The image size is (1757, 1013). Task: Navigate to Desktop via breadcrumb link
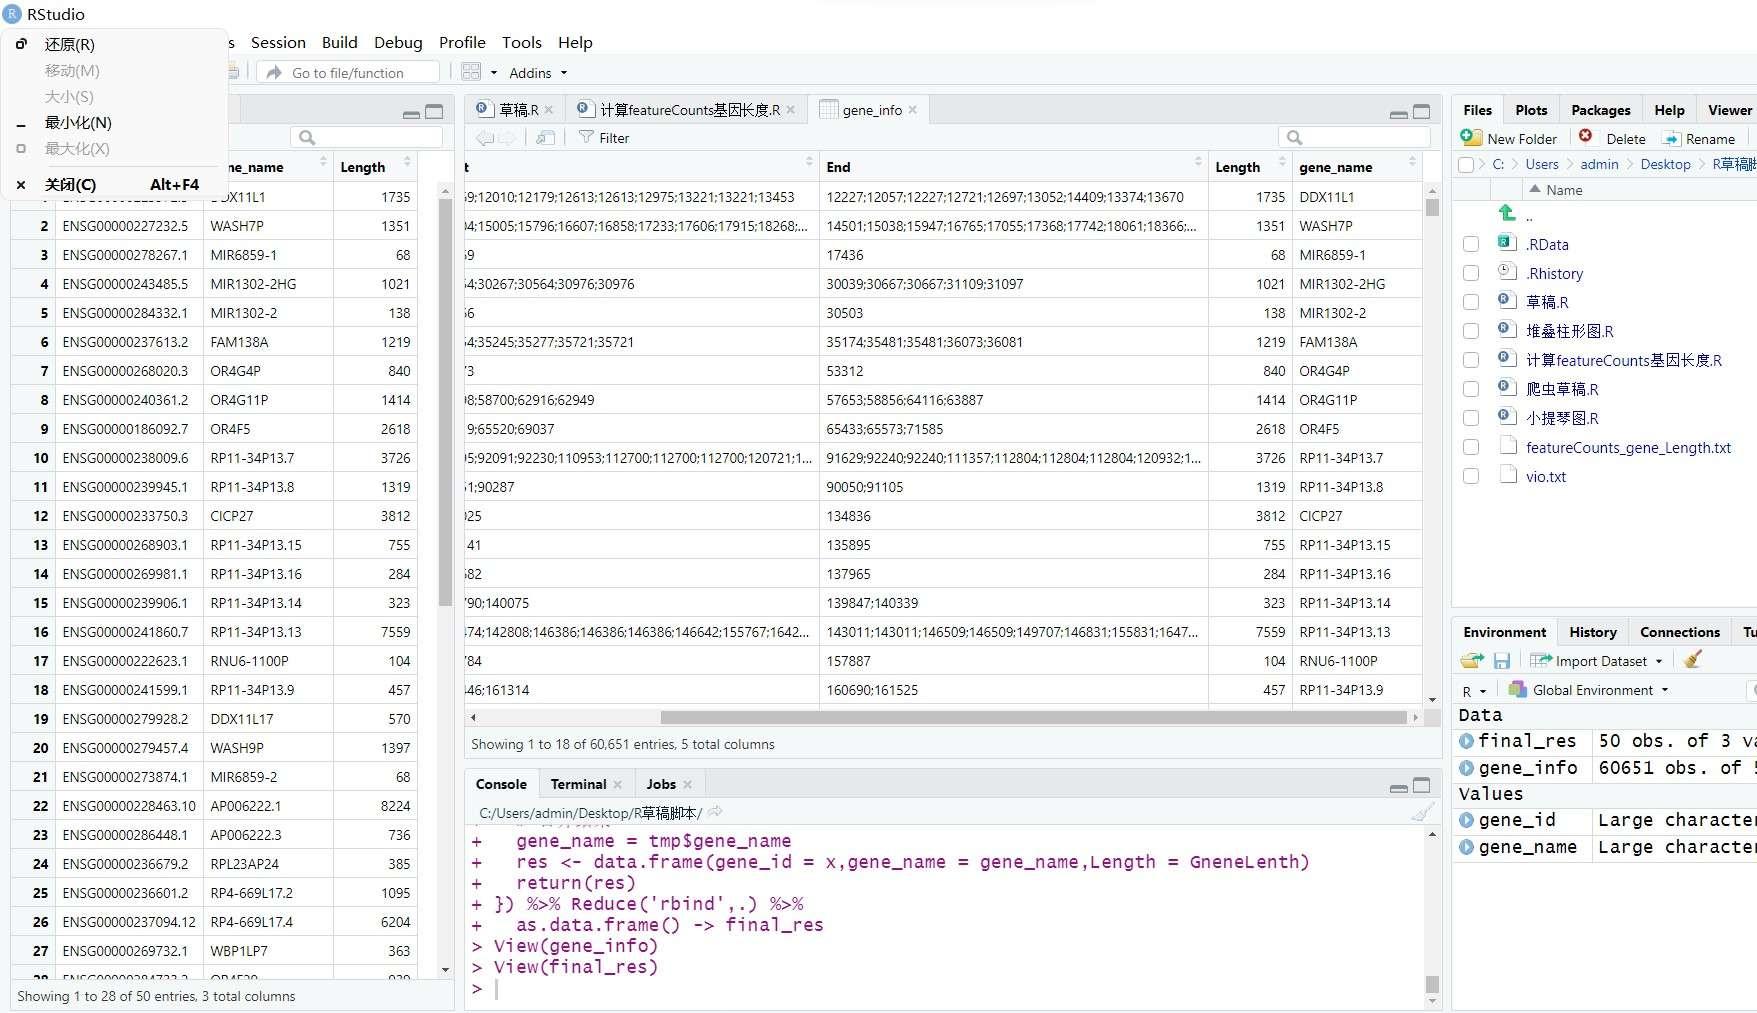(1665, 163)
